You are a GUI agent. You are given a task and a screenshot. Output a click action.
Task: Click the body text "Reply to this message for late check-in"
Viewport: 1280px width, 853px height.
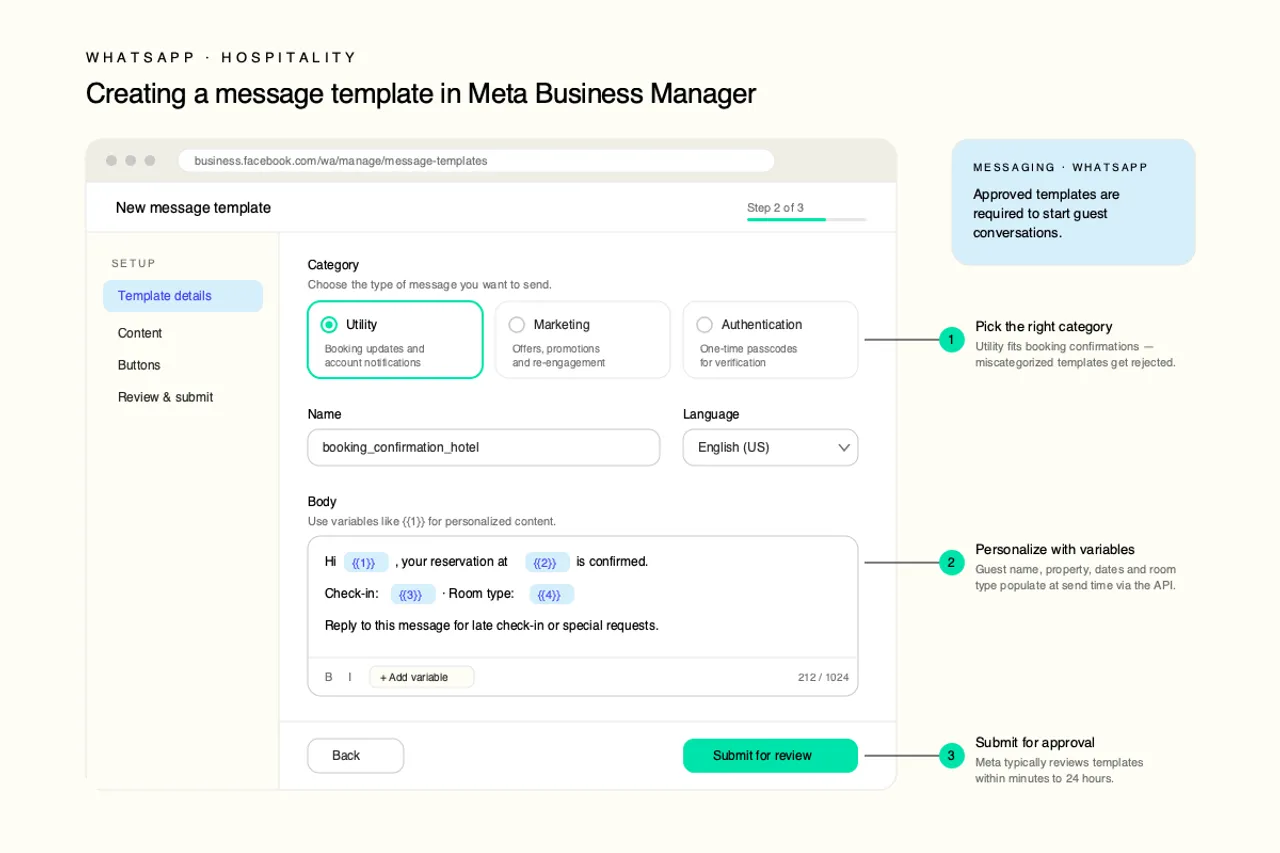(x=434, y=626)
